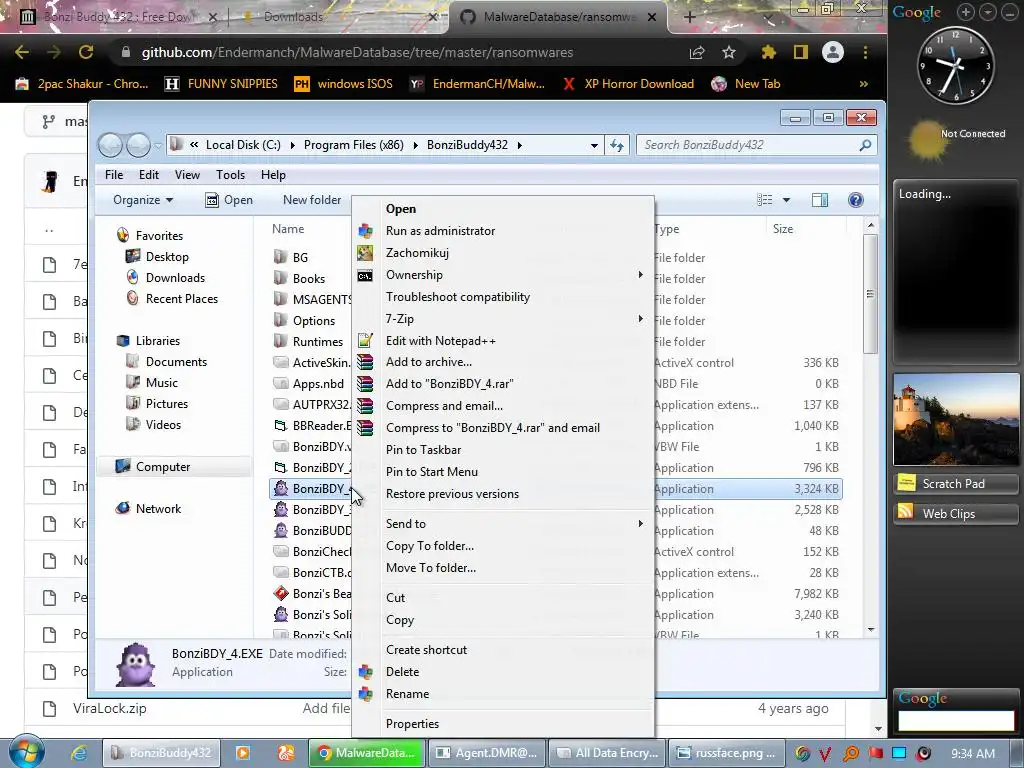
Task: Click the Notepad++ icon in context menu
Action: (365, 340)
